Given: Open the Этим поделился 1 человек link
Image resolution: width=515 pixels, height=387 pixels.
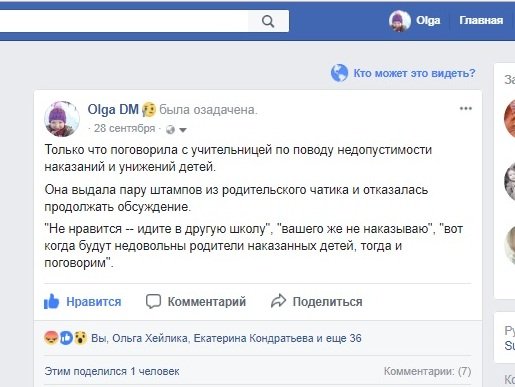Looking at the screenshot, I should [112, 371].
